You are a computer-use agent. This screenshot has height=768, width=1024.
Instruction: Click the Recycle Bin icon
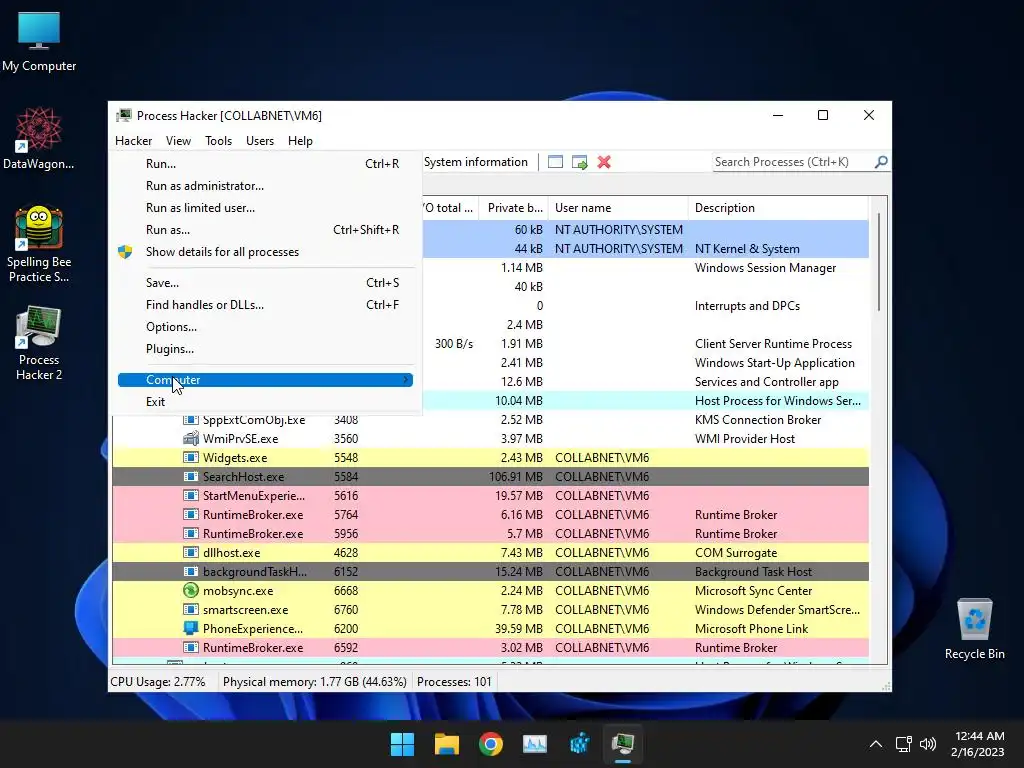click(x=974, y=628)
